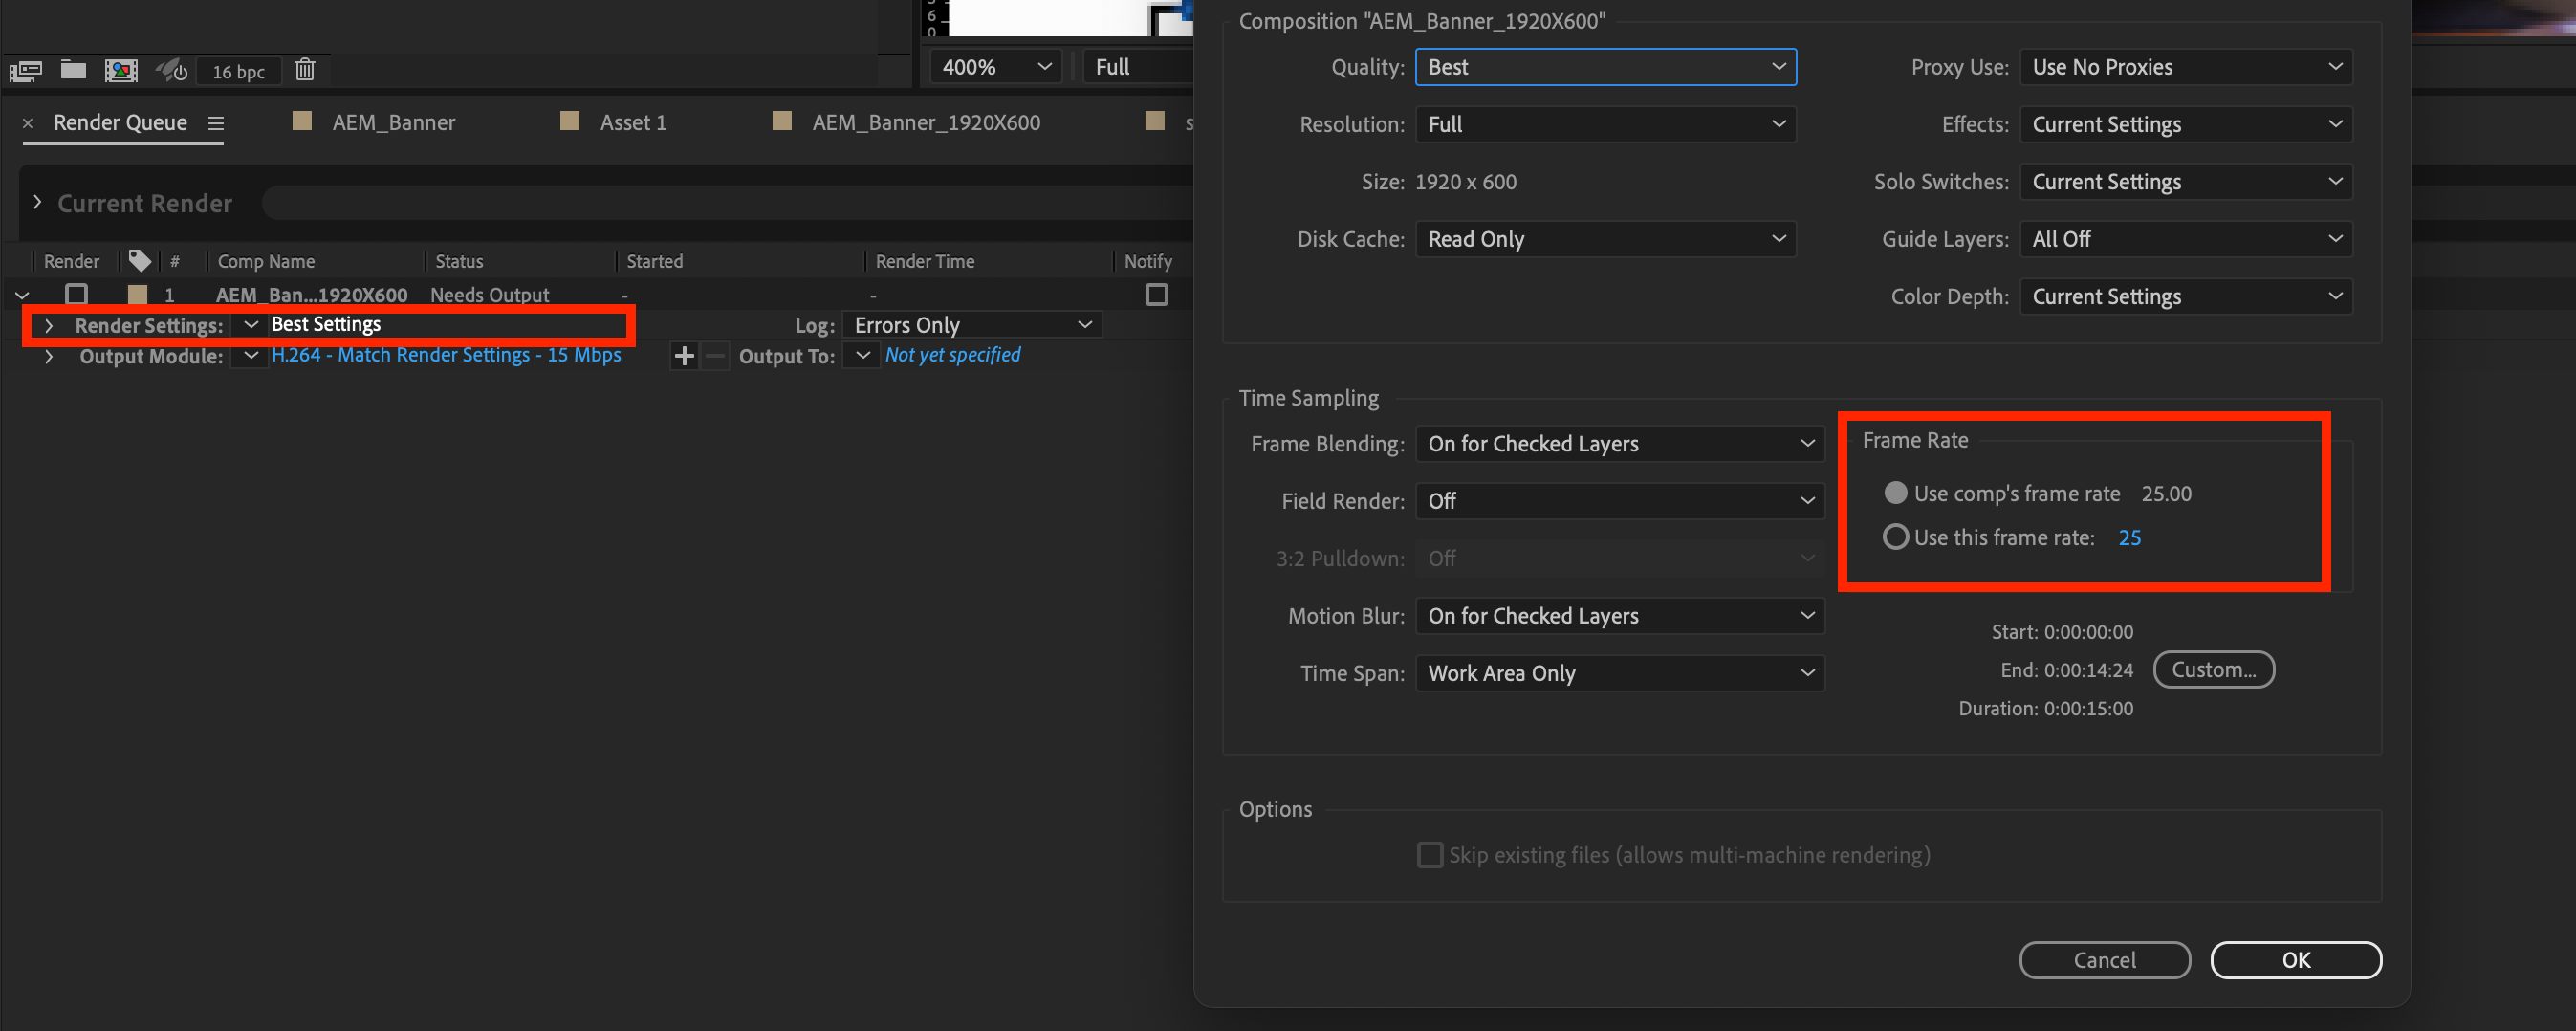Switch to the Asset 1 tab
This screenshot has height=1031, width=2576.
click(x=632, y=122)
